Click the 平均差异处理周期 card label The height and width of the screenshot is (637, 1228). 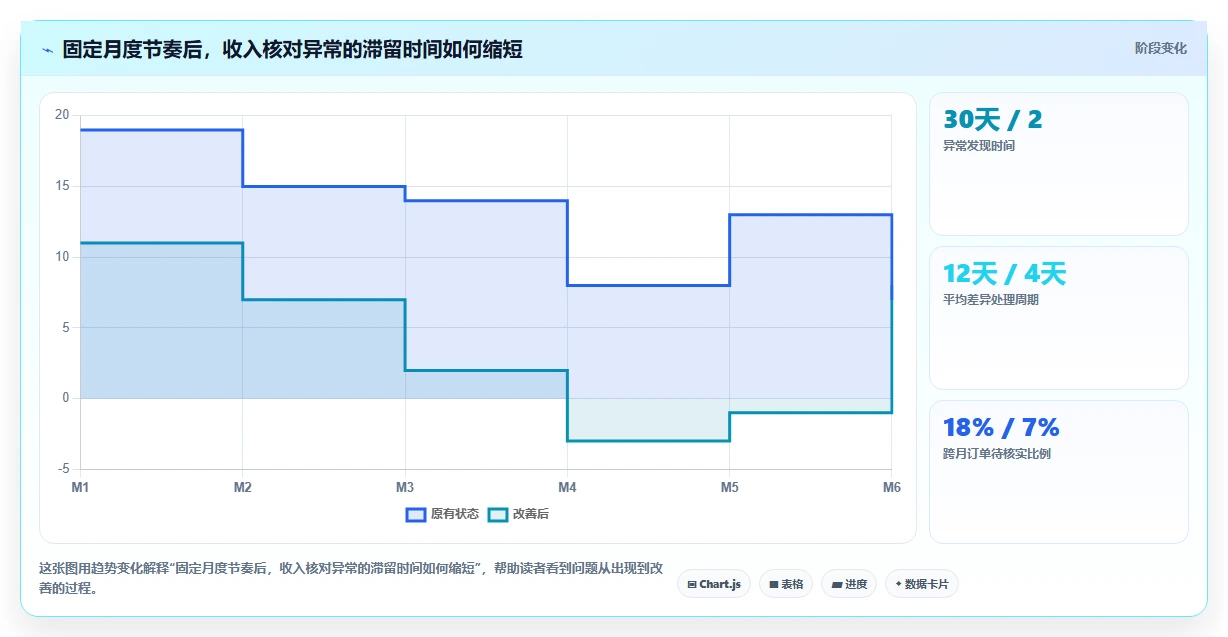pyautogui.click(x=991, y=300)
